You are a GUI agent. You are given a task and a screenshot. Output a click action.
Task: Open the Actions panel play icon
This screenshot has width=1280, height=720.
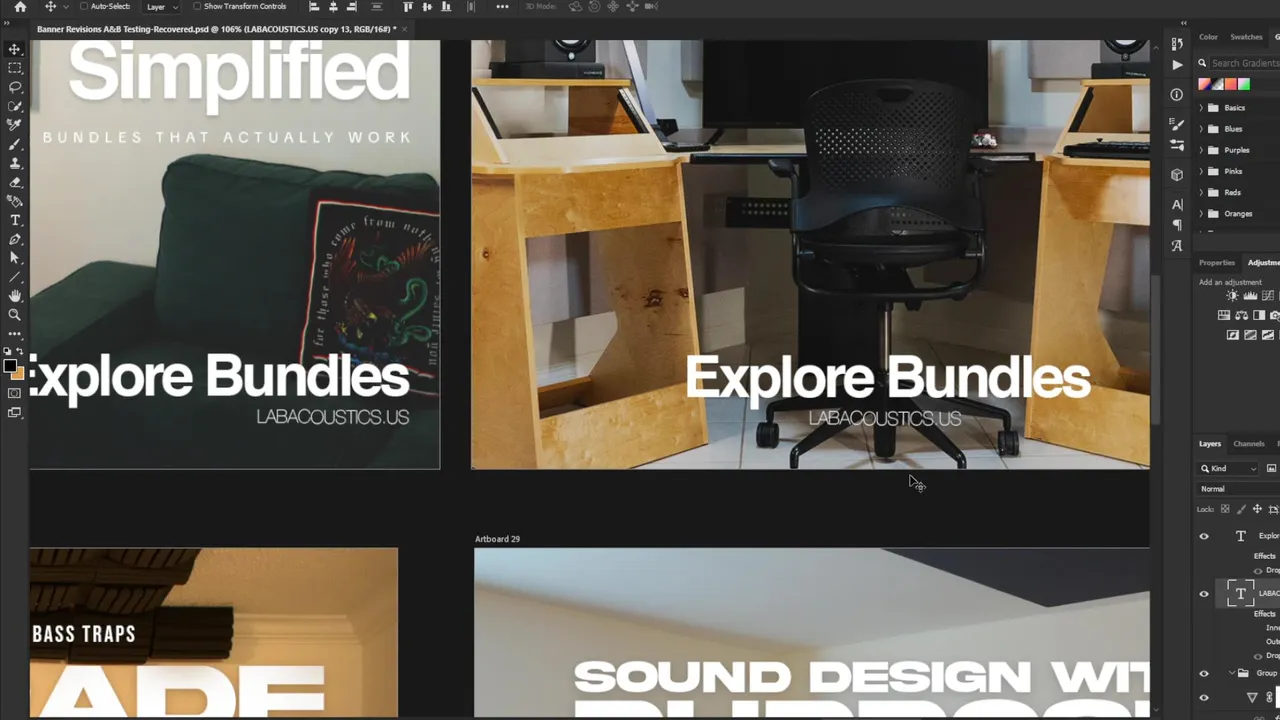1177,64
